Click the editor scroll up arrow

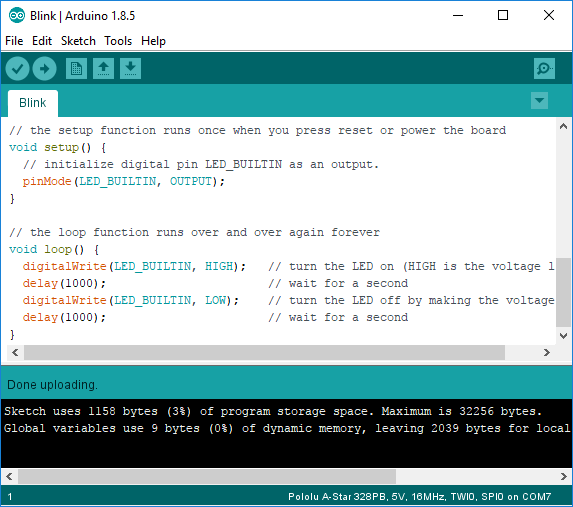pyautogui.click(x=563, y=126)
